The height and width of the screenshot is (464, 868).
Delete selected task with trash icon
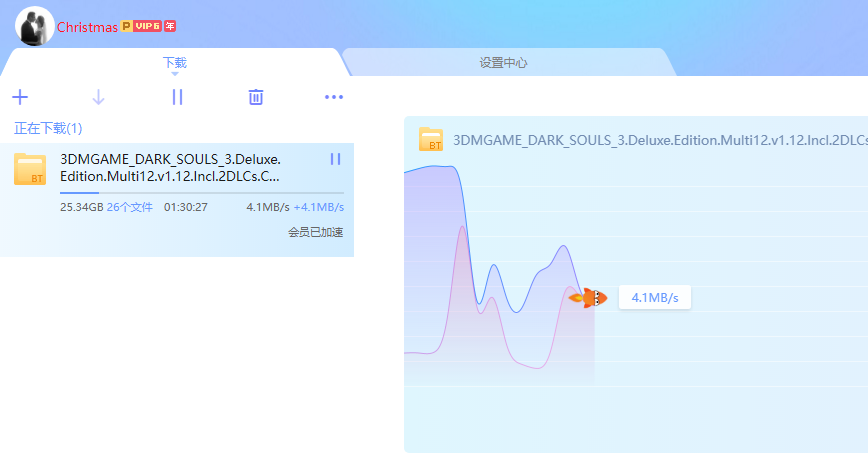(x=256, y=97)
